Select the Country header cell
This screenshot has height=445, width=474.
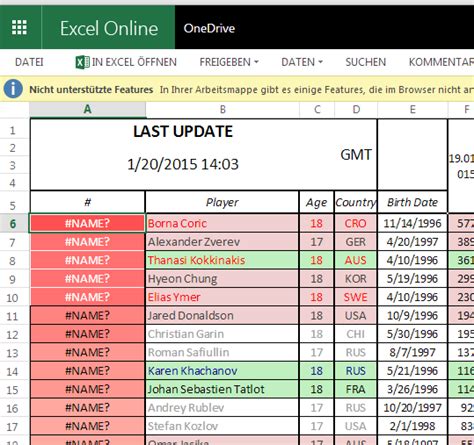pyautogui.click(x=356, y=202)
